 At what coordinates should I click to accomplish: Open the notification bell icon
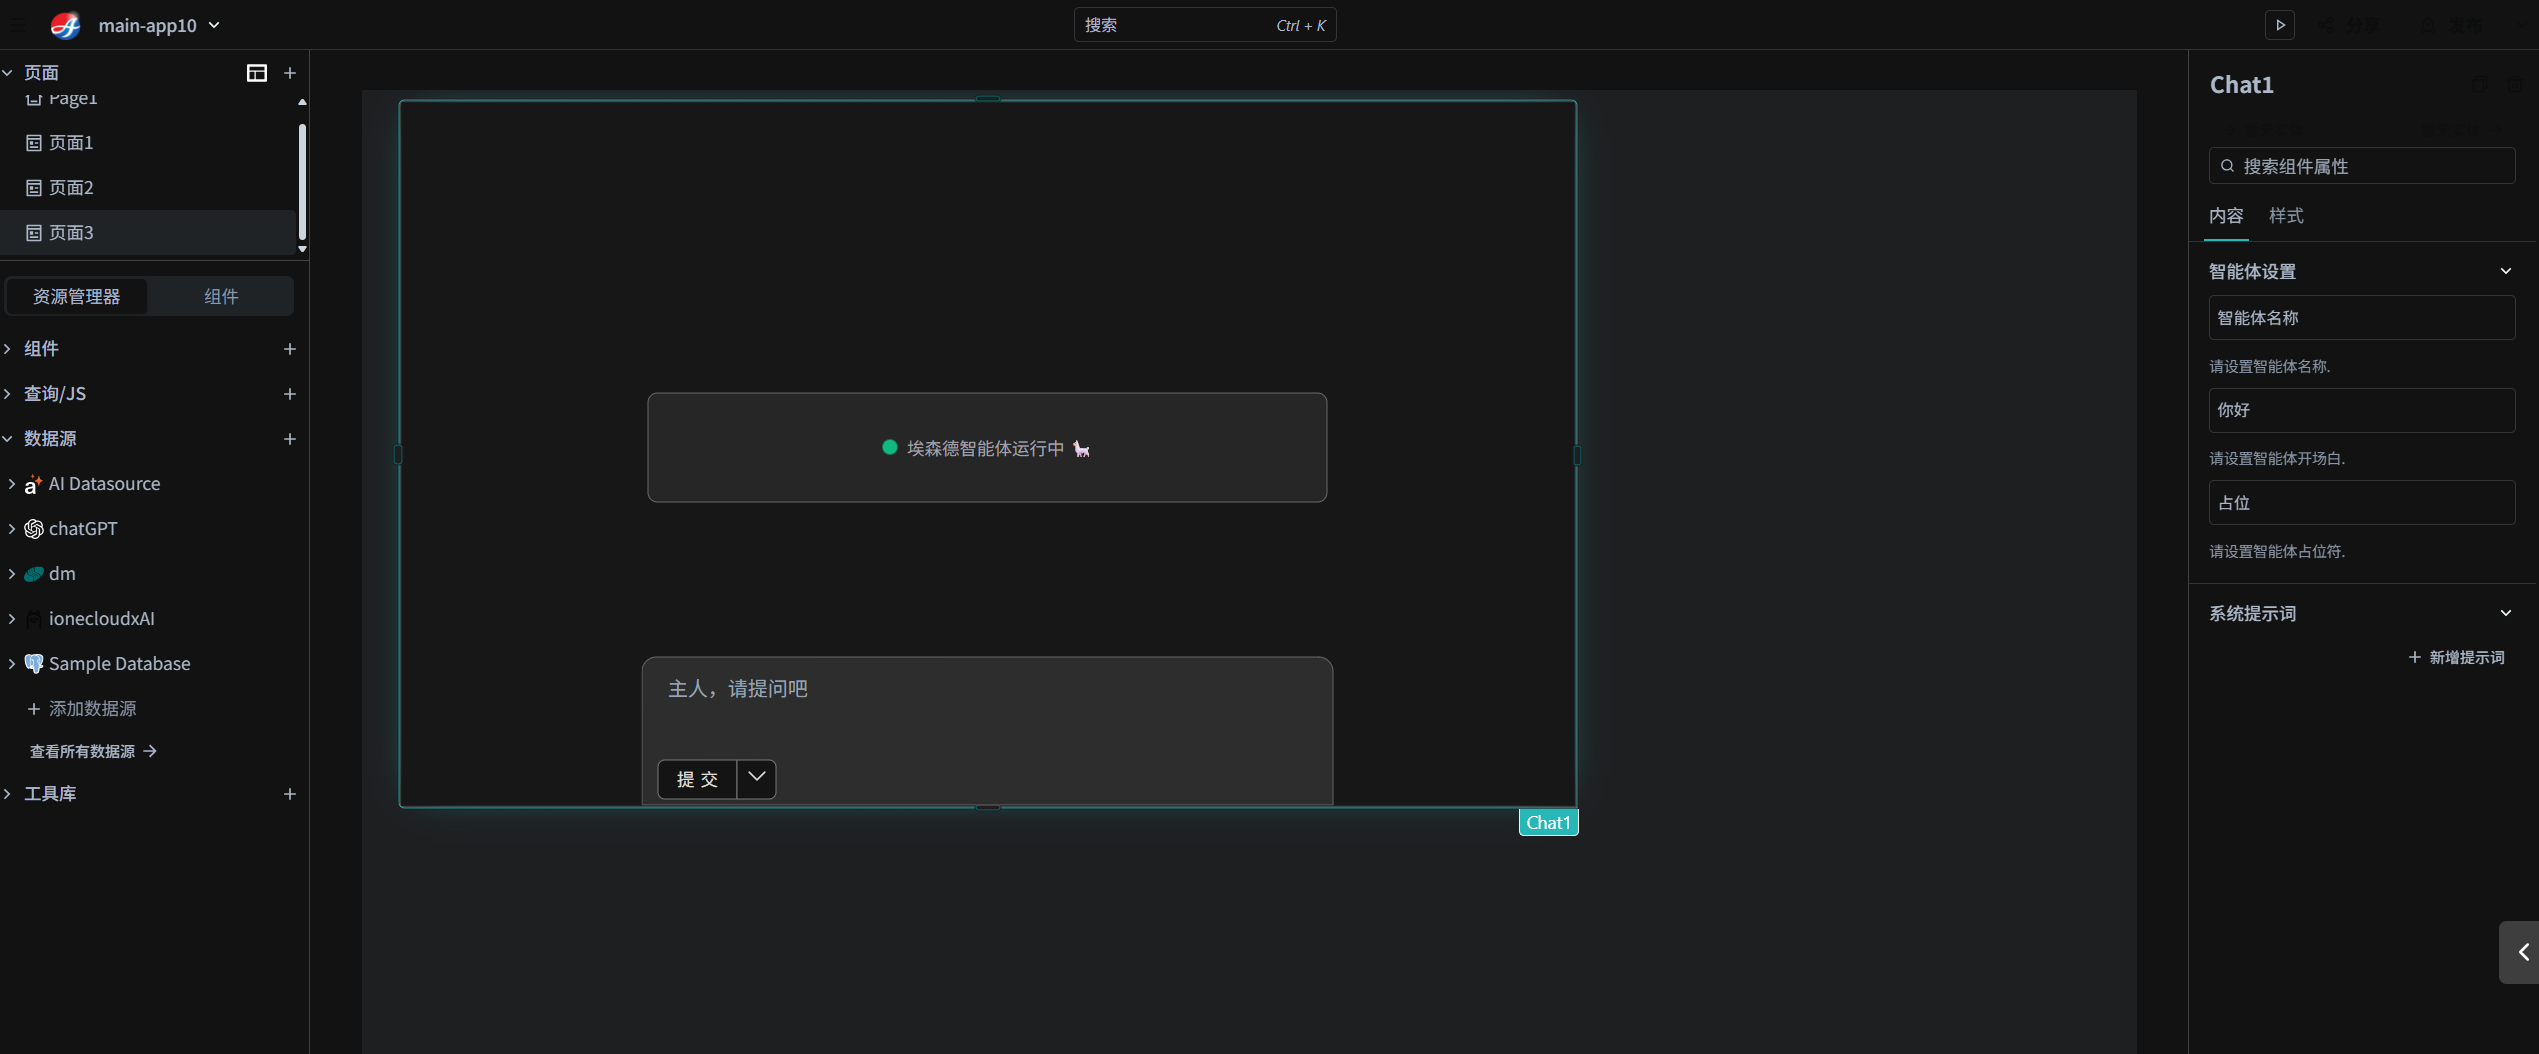[2428, 25]
